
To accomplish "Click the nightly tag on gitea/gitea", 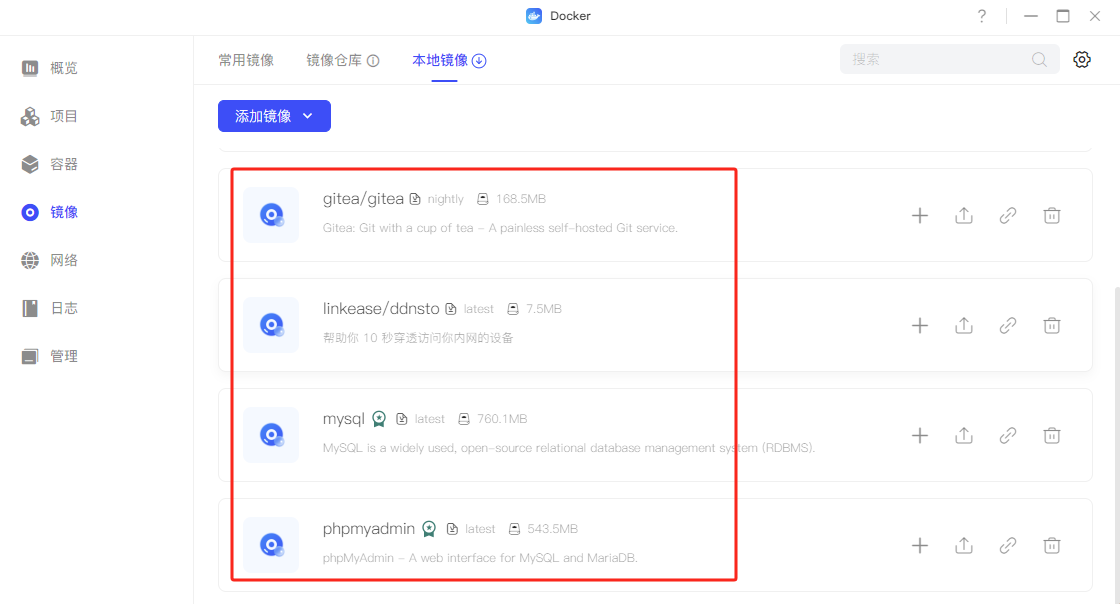I will click(x=446, y=199).
